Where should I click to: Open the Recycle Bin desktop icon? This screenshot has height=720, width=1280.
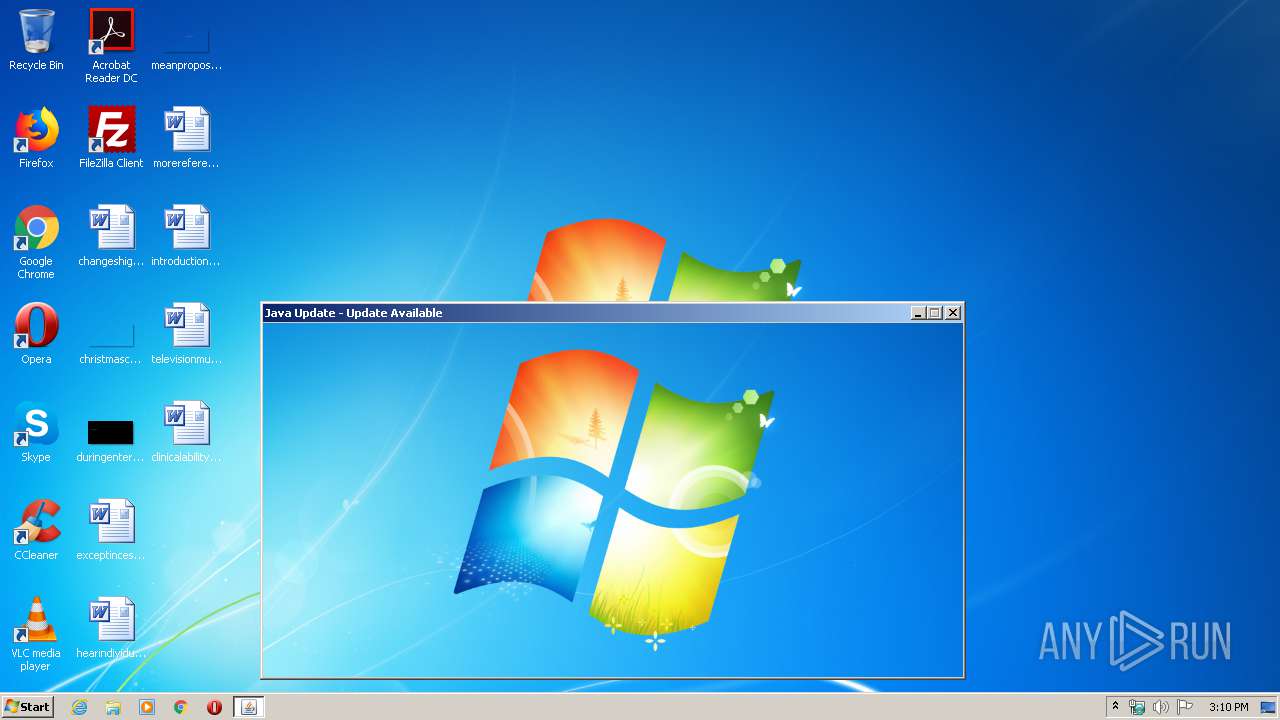(36, 41)
